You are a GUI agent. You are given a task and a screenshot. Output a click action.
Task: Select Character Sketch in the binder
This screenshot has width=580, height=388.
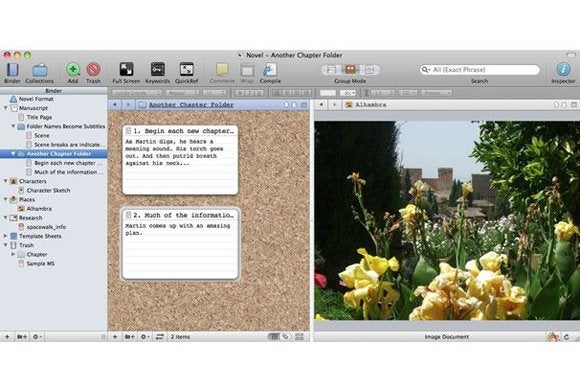[x=48, y=190]
